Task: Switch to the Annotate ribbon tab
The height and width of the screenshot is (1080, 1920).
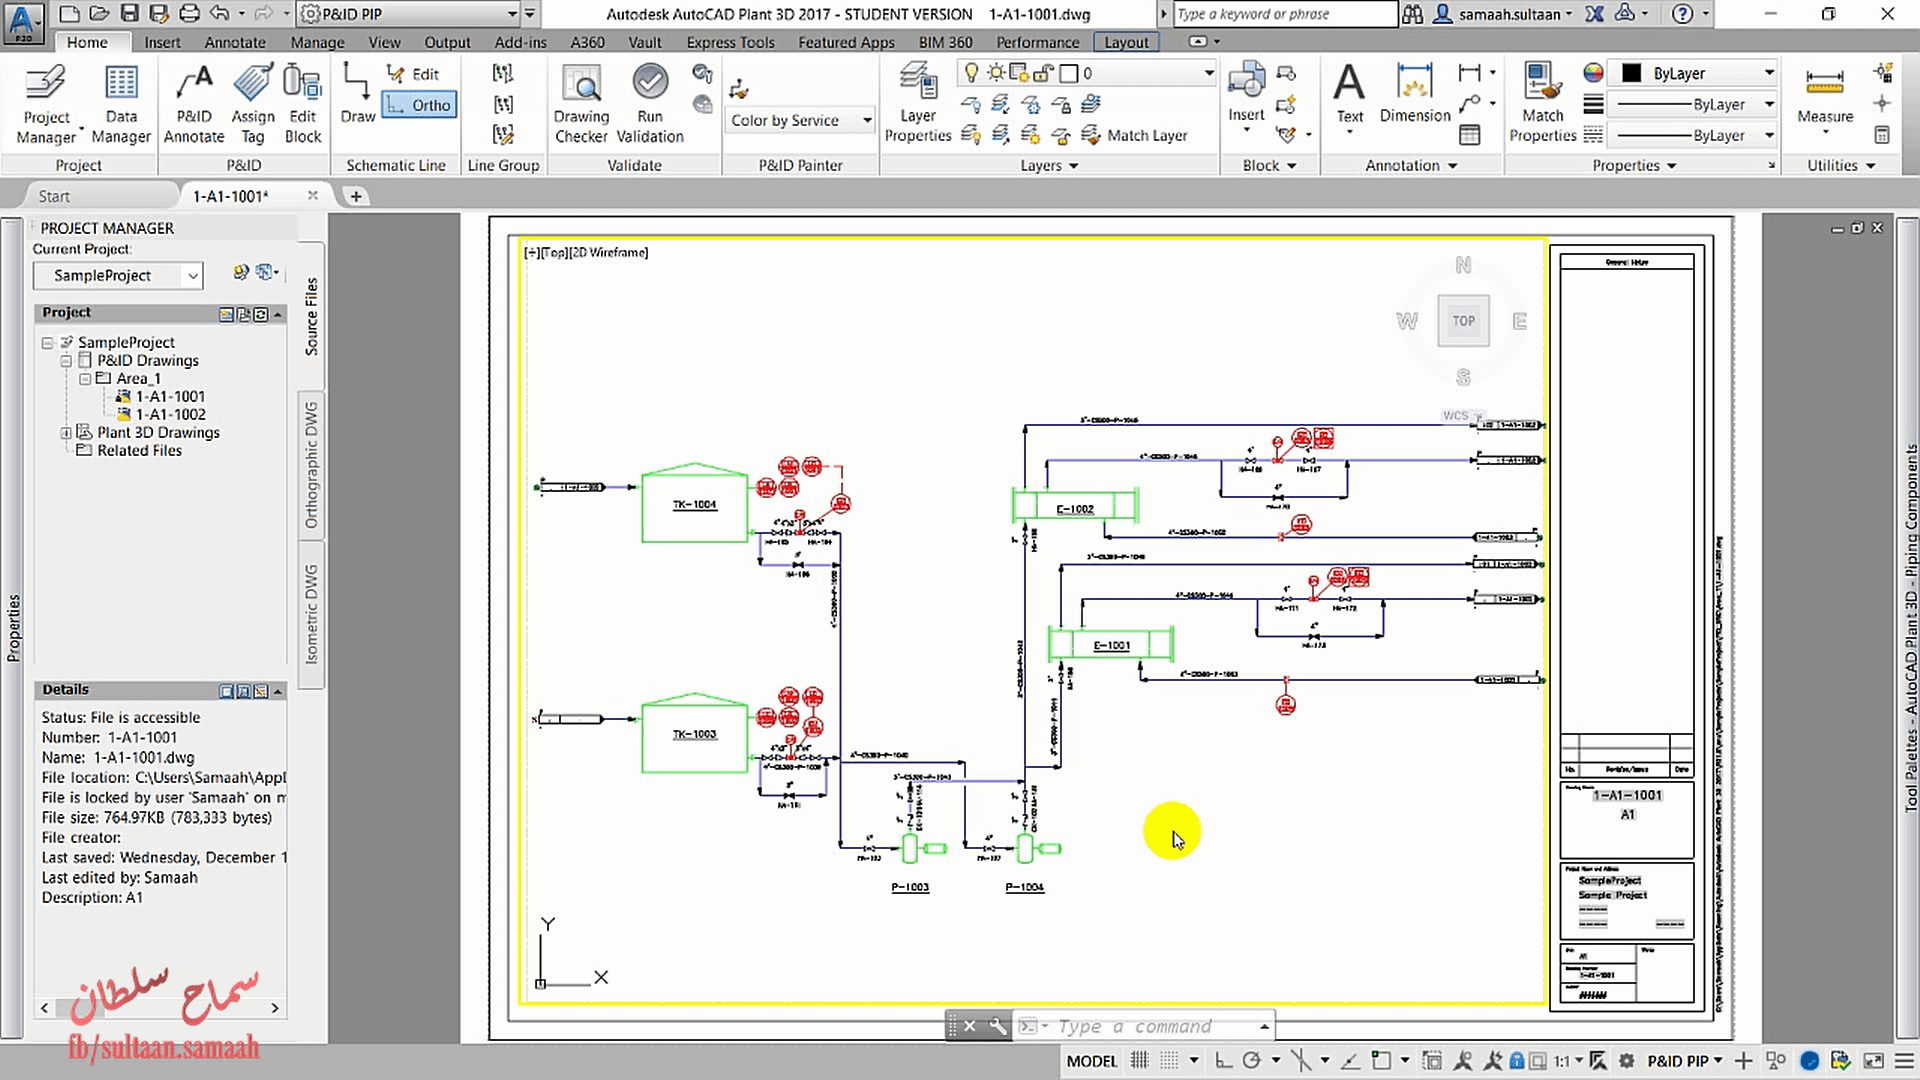Action: [234, 42]
